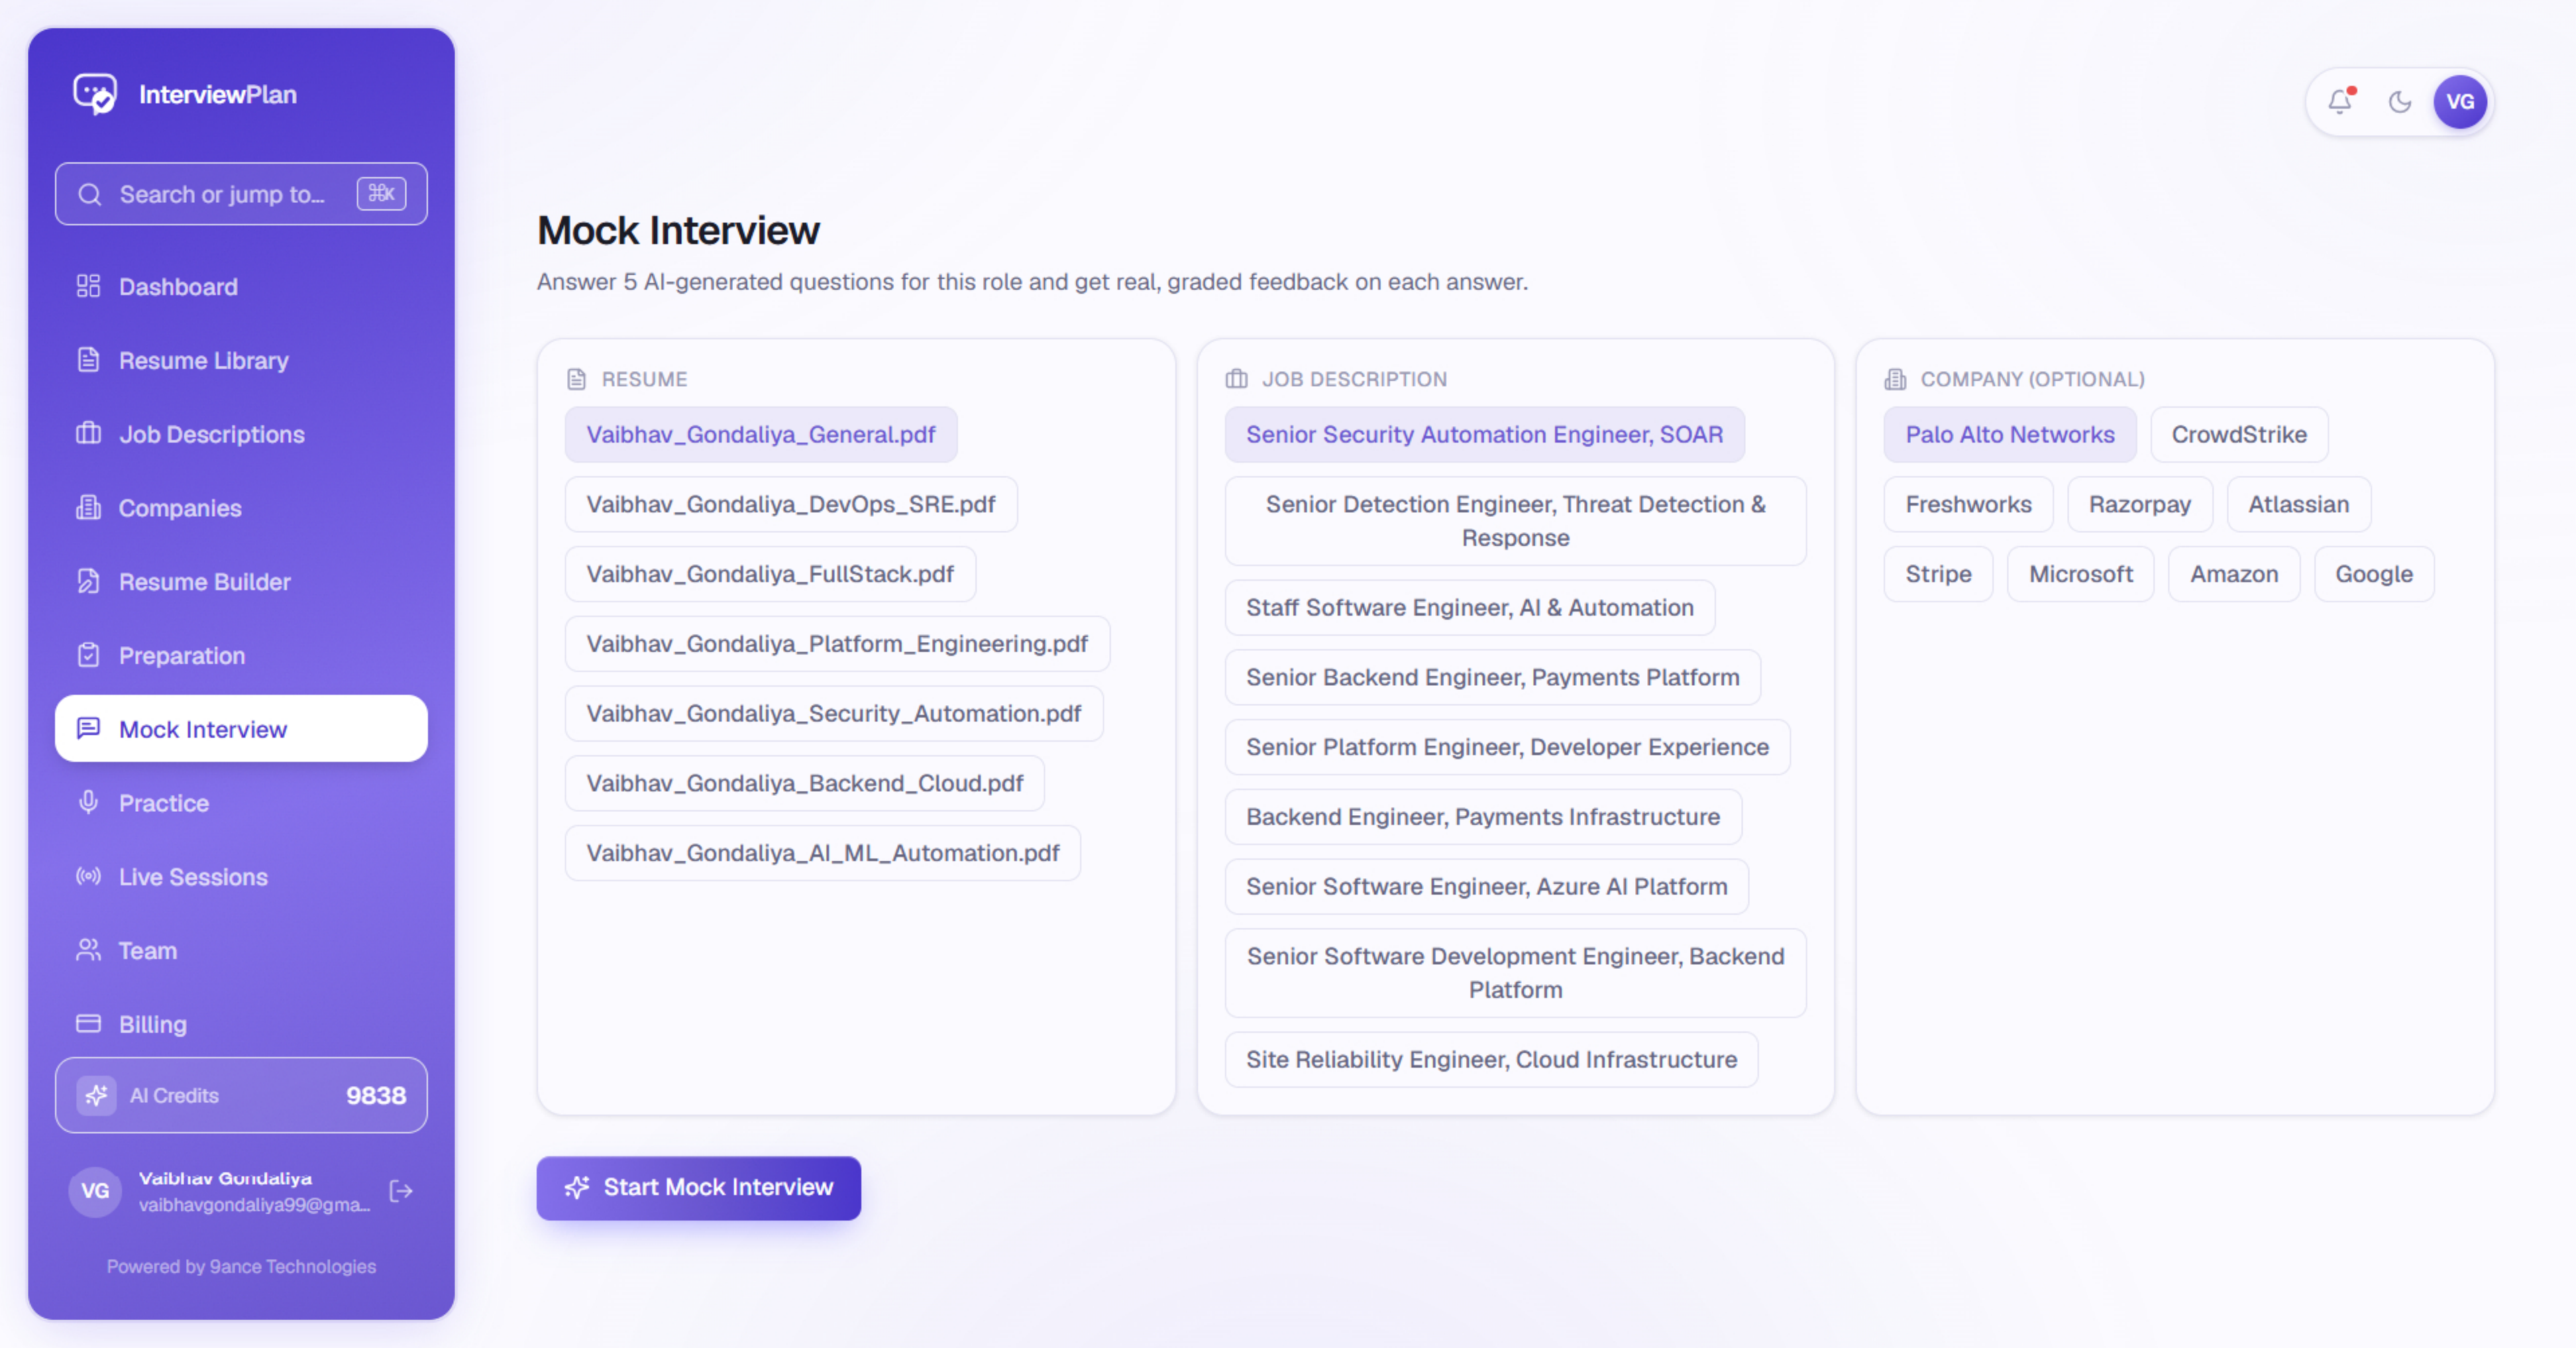Select Microsoft company chip
2576x1348 pixels.
click(2081, 574)
